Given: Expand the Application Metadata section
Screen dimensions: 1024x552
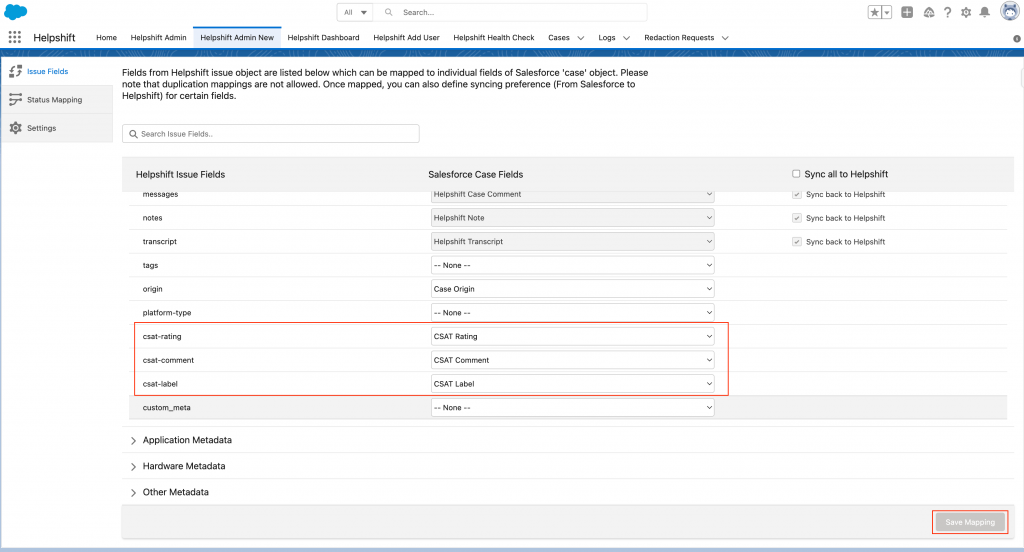Looking at the screenshot, I should tap(187, 440).
